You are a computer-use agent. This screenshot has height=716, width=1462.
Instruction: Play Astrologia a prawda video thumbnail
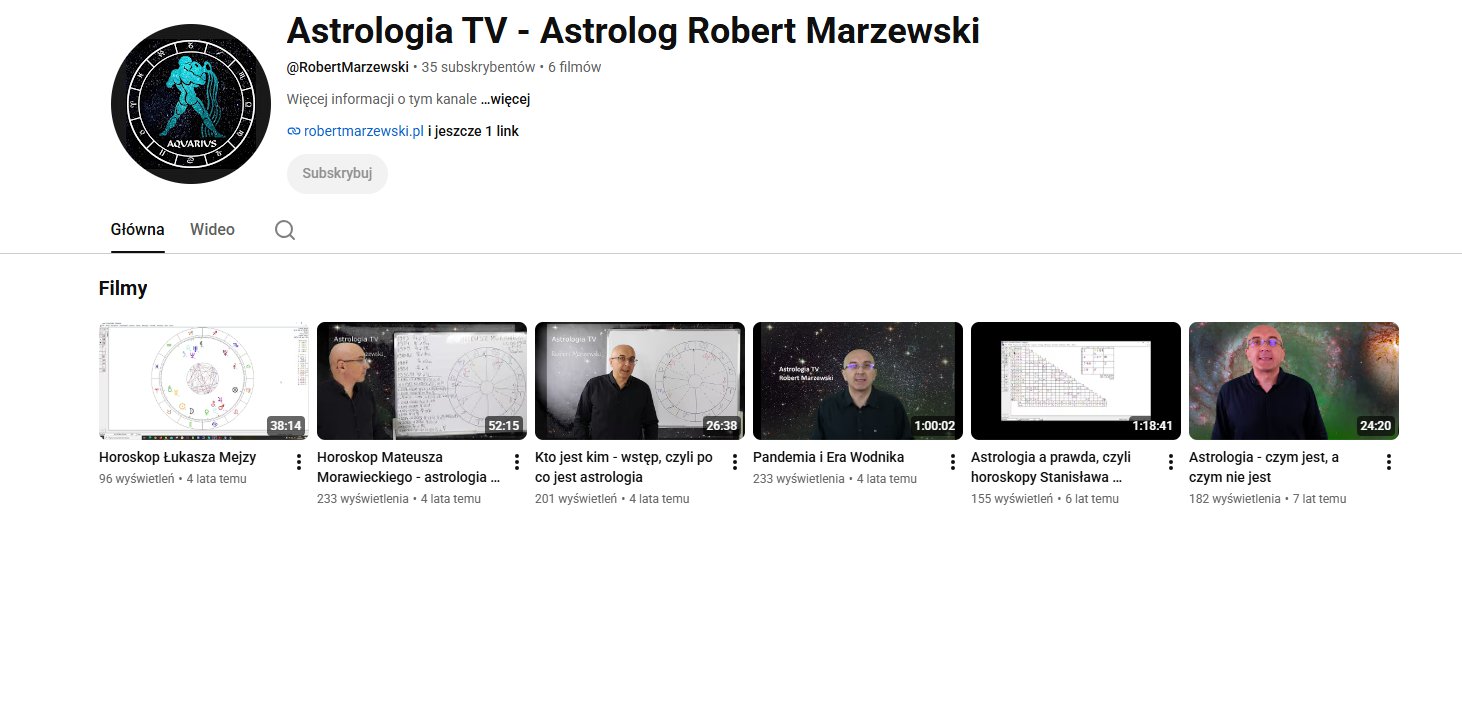tap(1076, 381)
